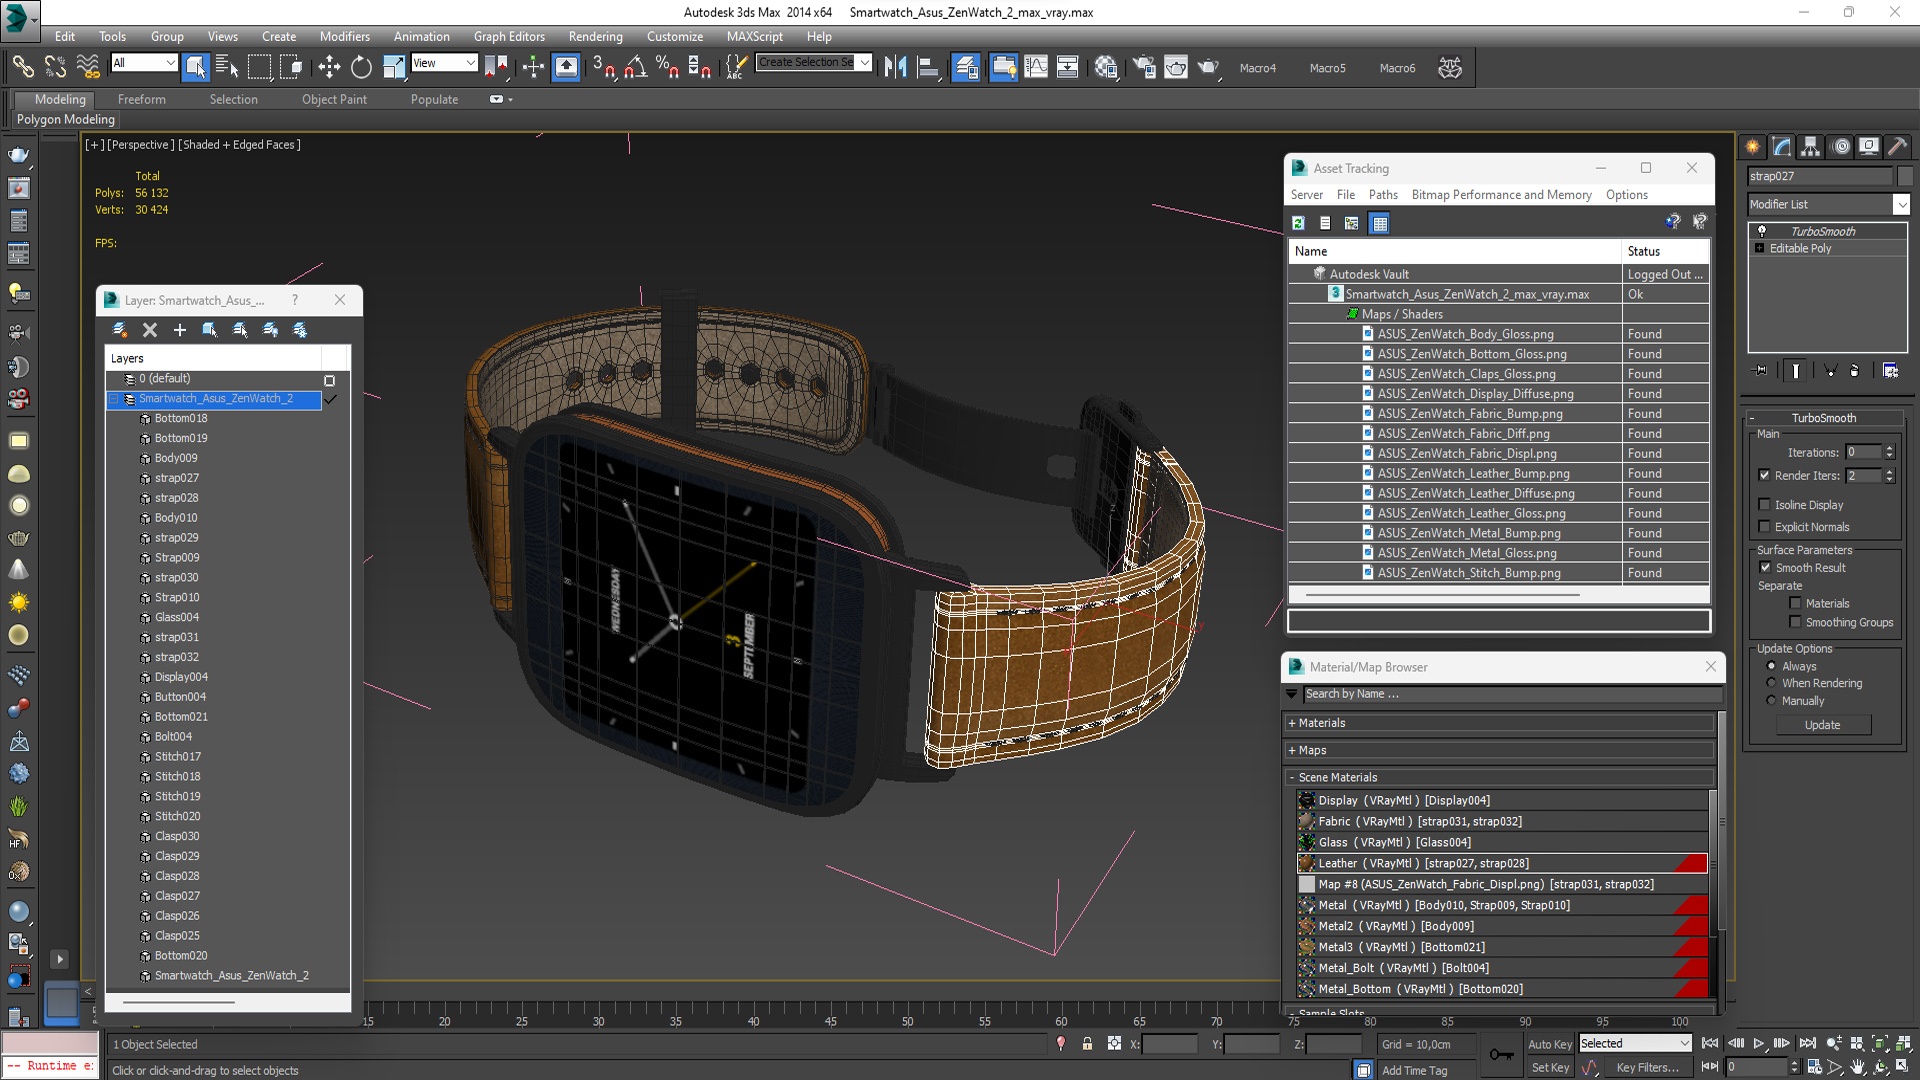
Task: Open the Rendering menu
Action: click(595, 36)
